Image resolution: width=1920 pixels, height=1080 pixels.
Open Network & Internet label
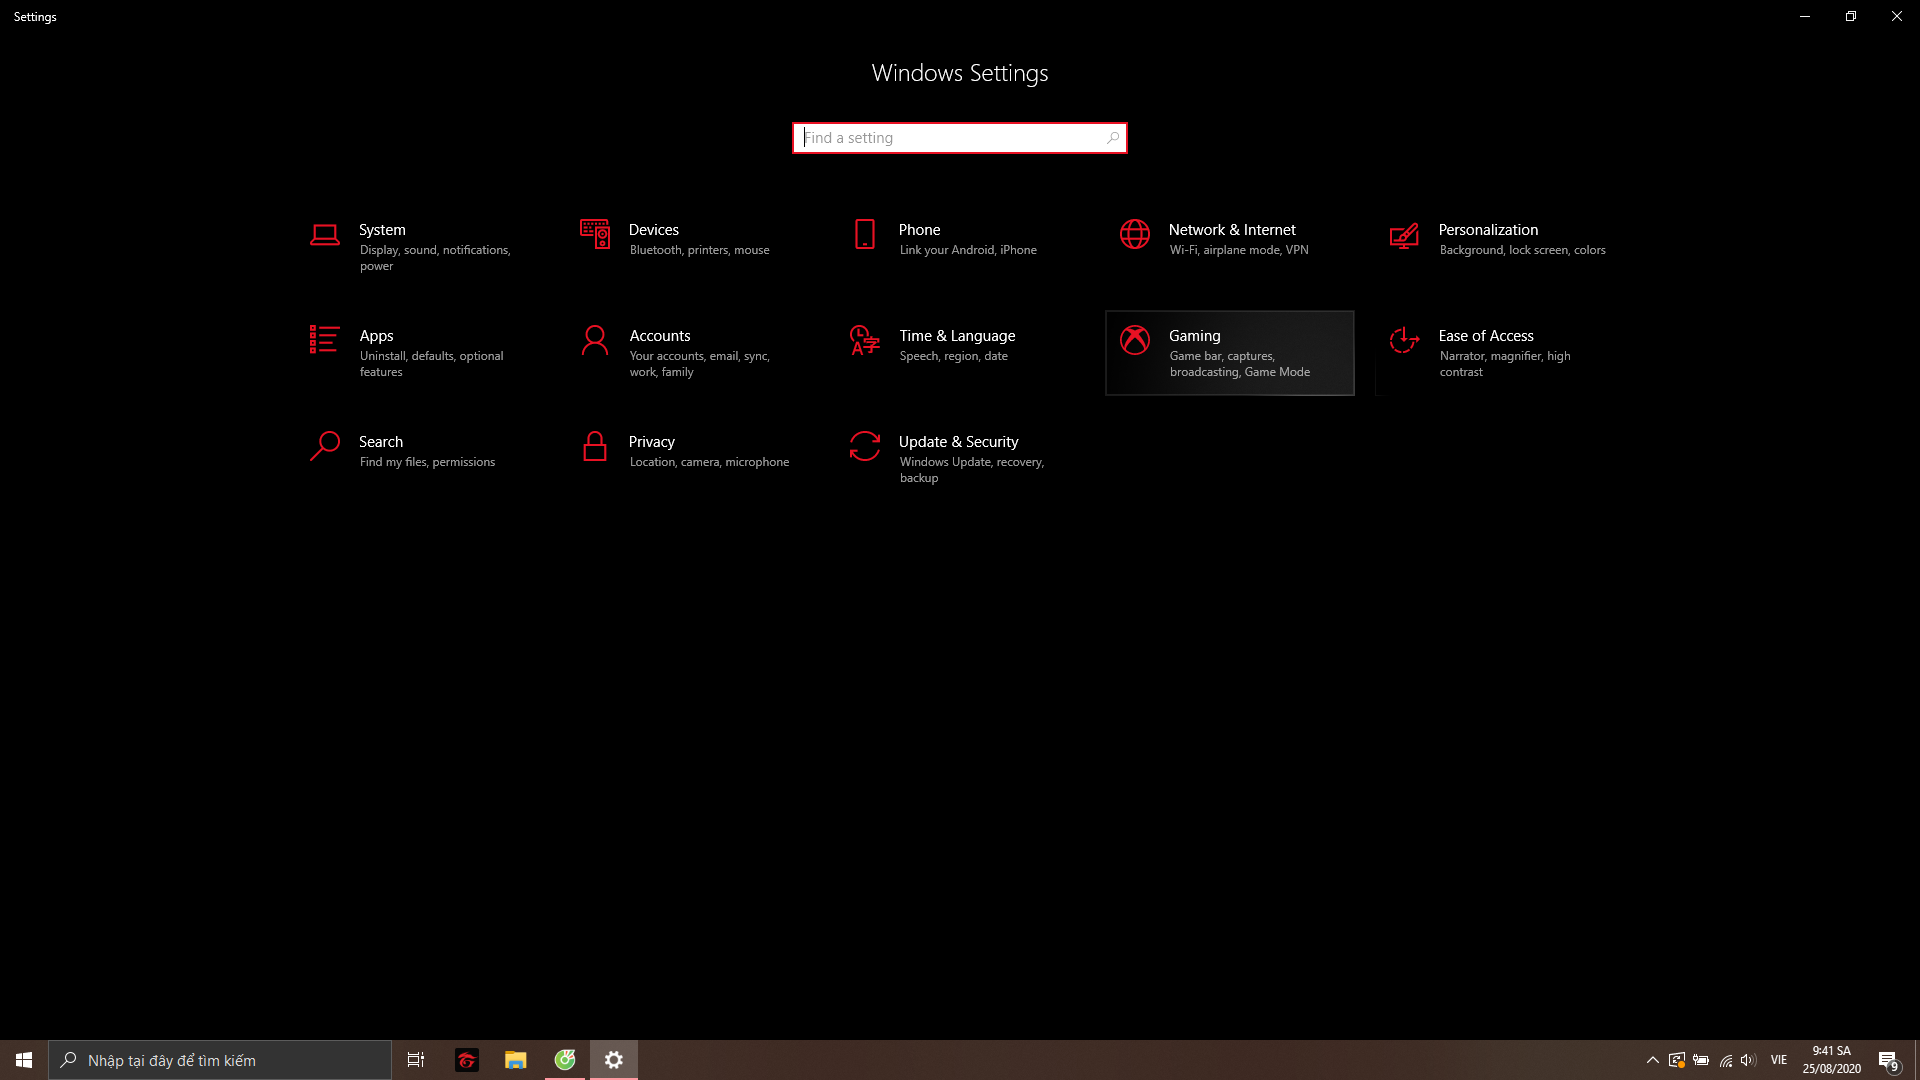1232,230
